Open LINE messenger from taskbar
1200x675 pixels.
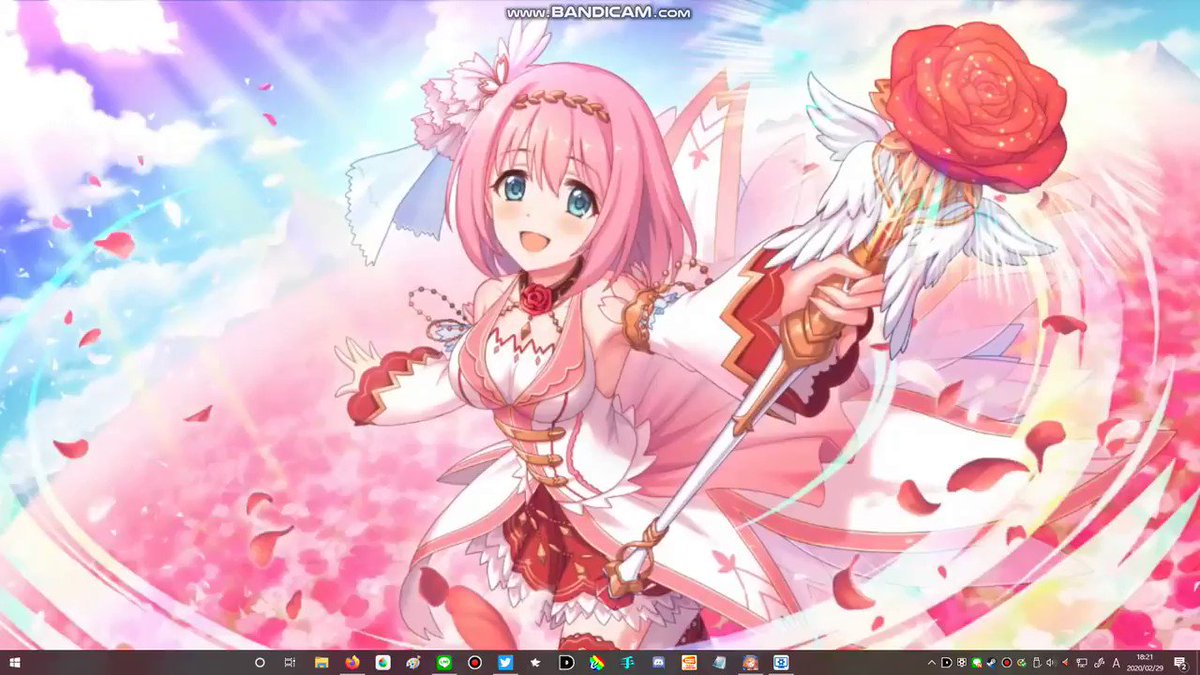click(444, 662)
